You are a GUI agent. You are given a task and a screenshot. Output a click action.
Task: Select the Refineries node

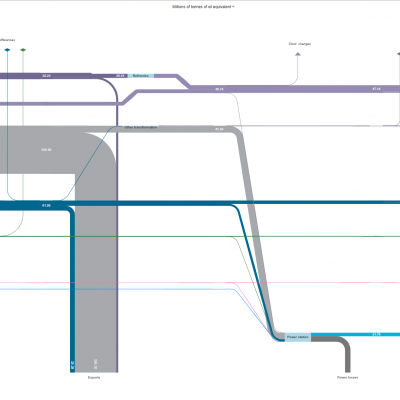click(141, 76)
